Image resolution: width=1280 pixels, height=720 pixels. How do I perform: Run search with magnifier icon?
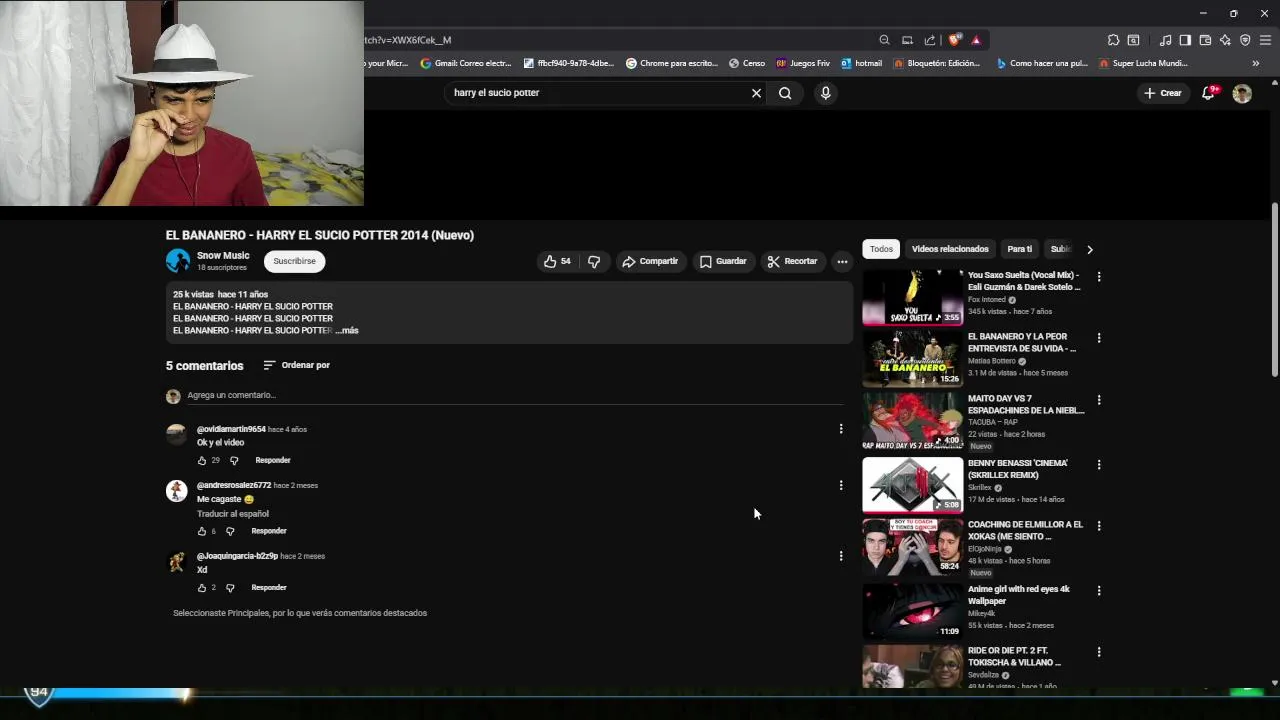(785, 93)
